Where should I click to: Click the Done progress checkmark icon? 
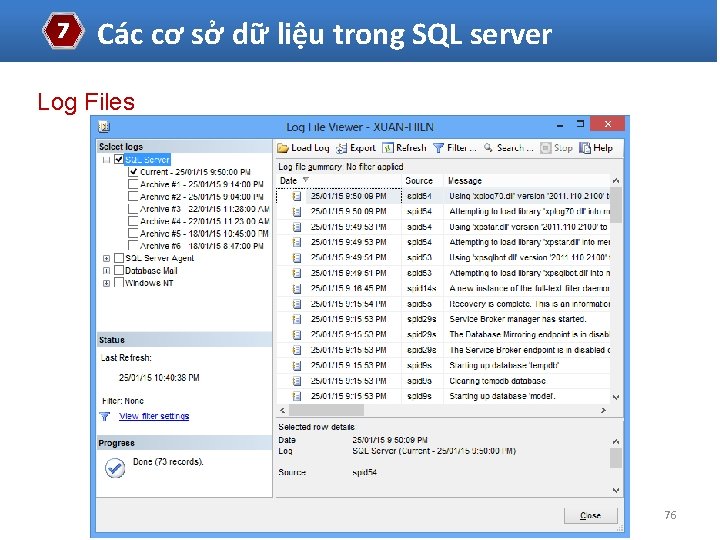point(115,468)
